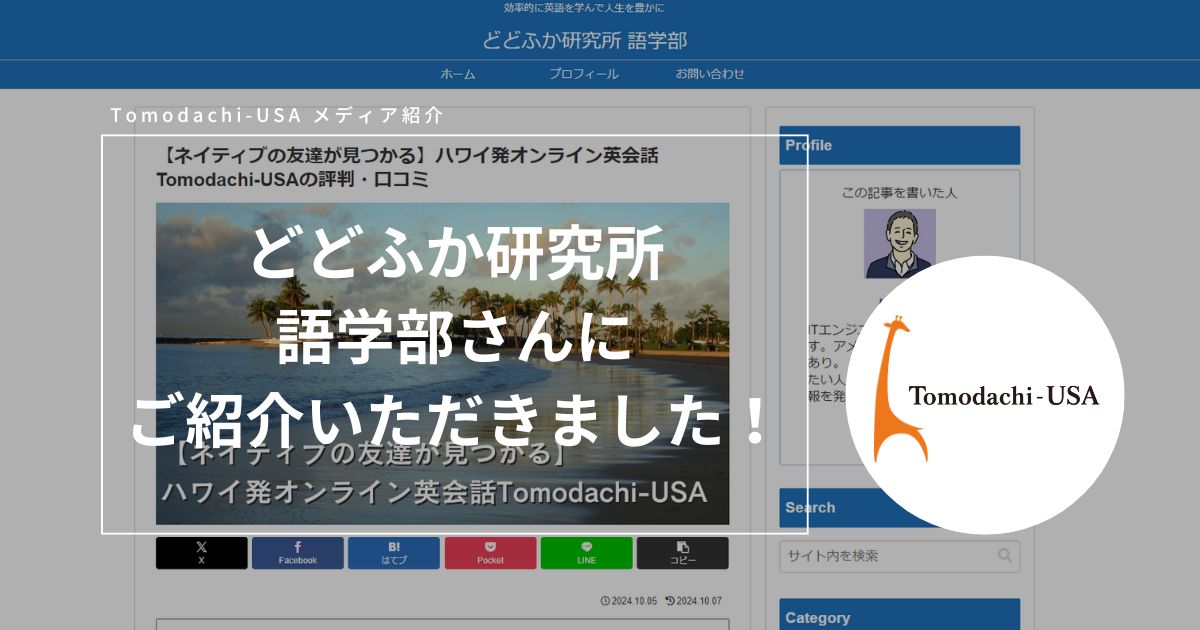The image size is (1200, 630).
Task: Click the magnifier search icon
Action: pos(1005,556)
